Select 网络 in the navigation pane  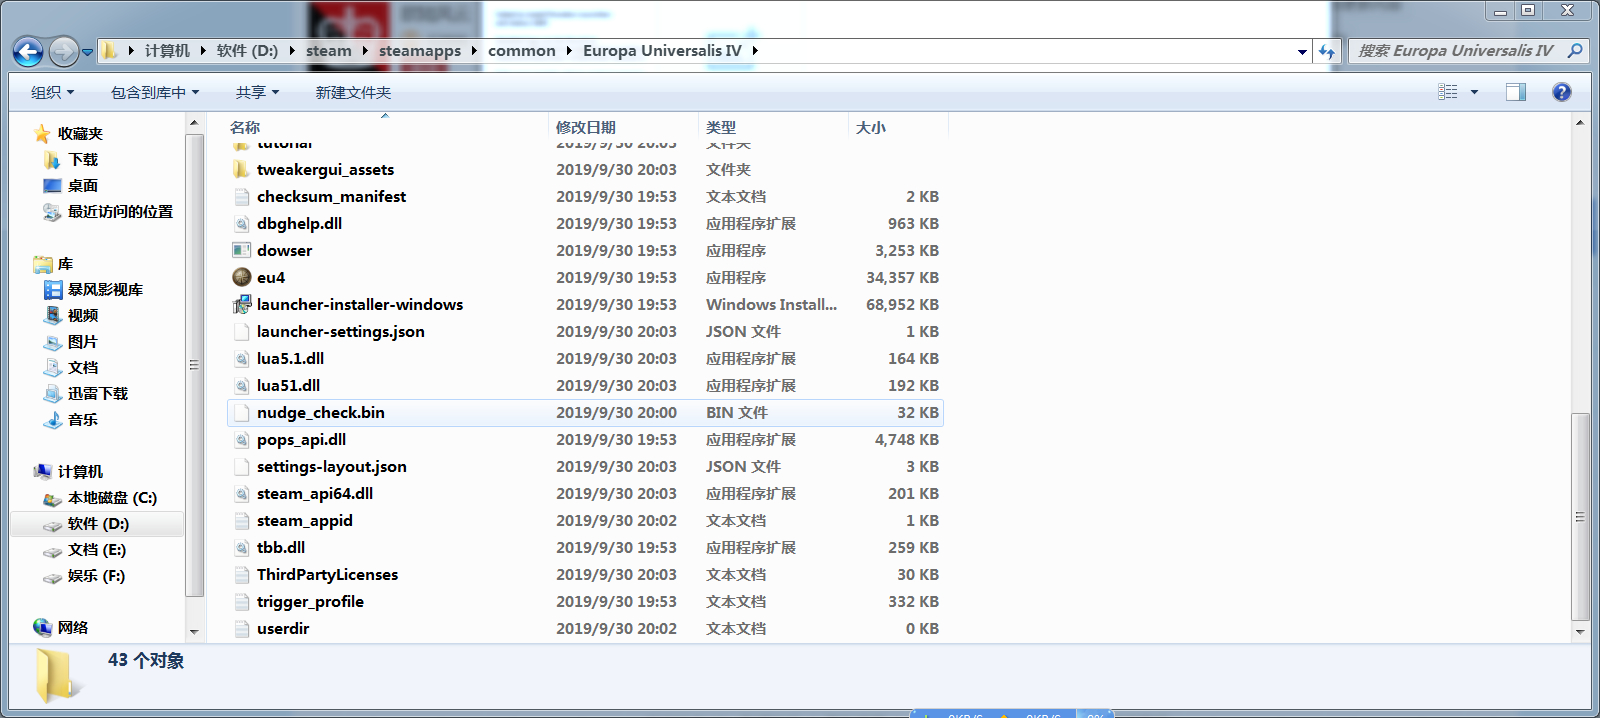[x=61, y=628]
